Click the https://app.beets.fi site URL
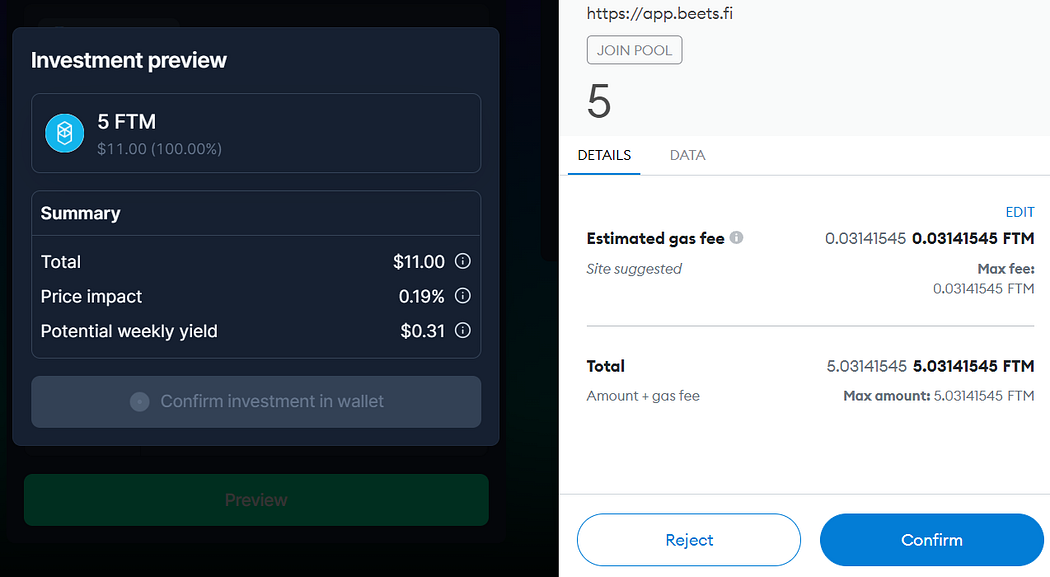Screen dimensions: 1050x577 coord(660,14)
